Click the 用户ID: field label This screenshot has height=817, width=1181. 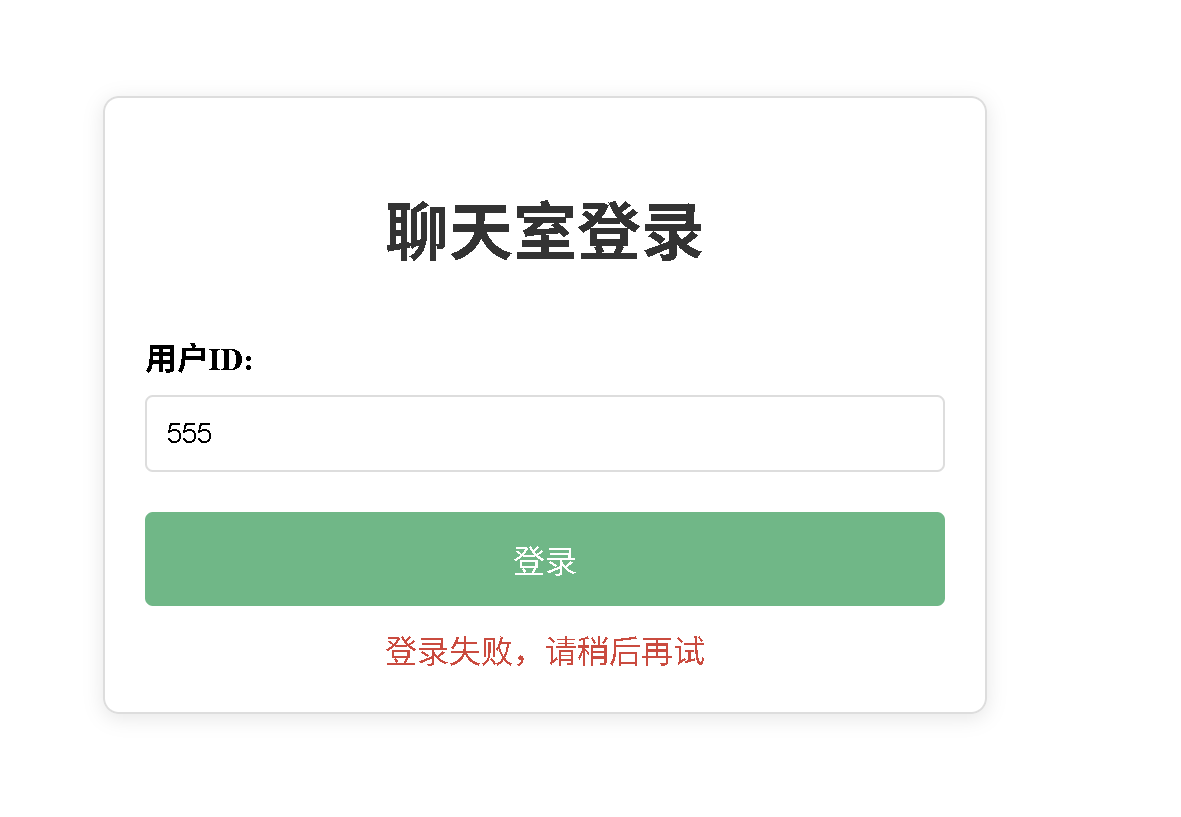(200, 358)
